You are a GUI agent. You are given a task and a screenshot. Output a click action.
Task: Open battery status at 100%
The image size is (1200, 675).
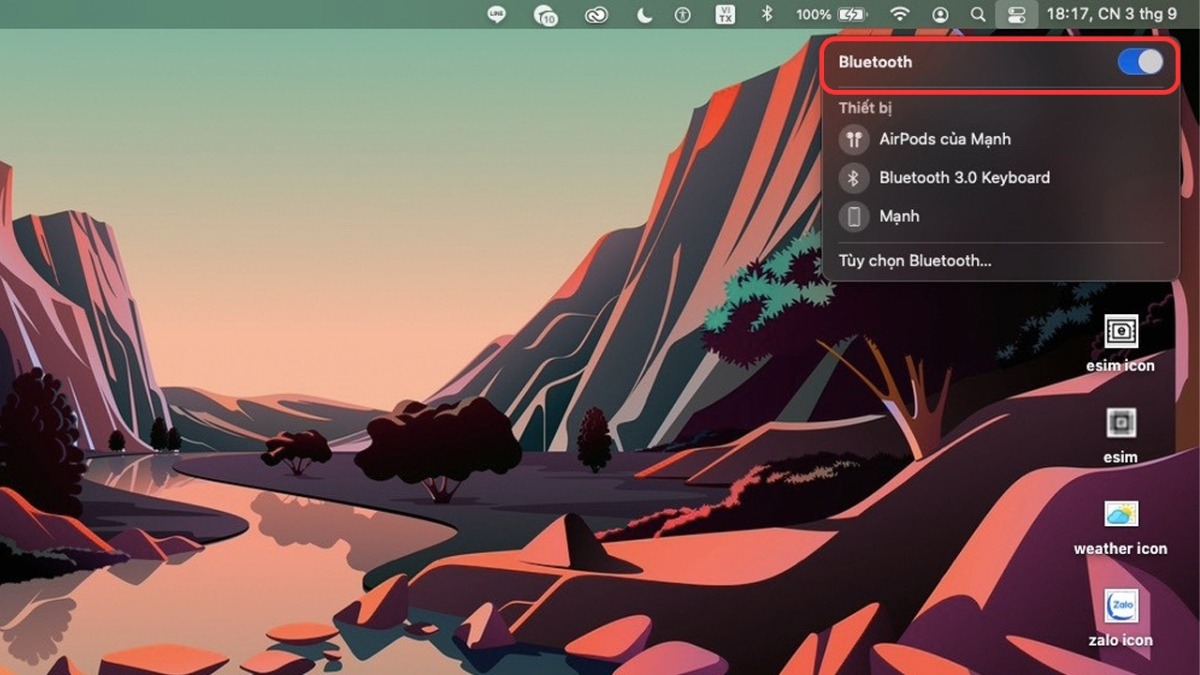(x=832, y=14)
